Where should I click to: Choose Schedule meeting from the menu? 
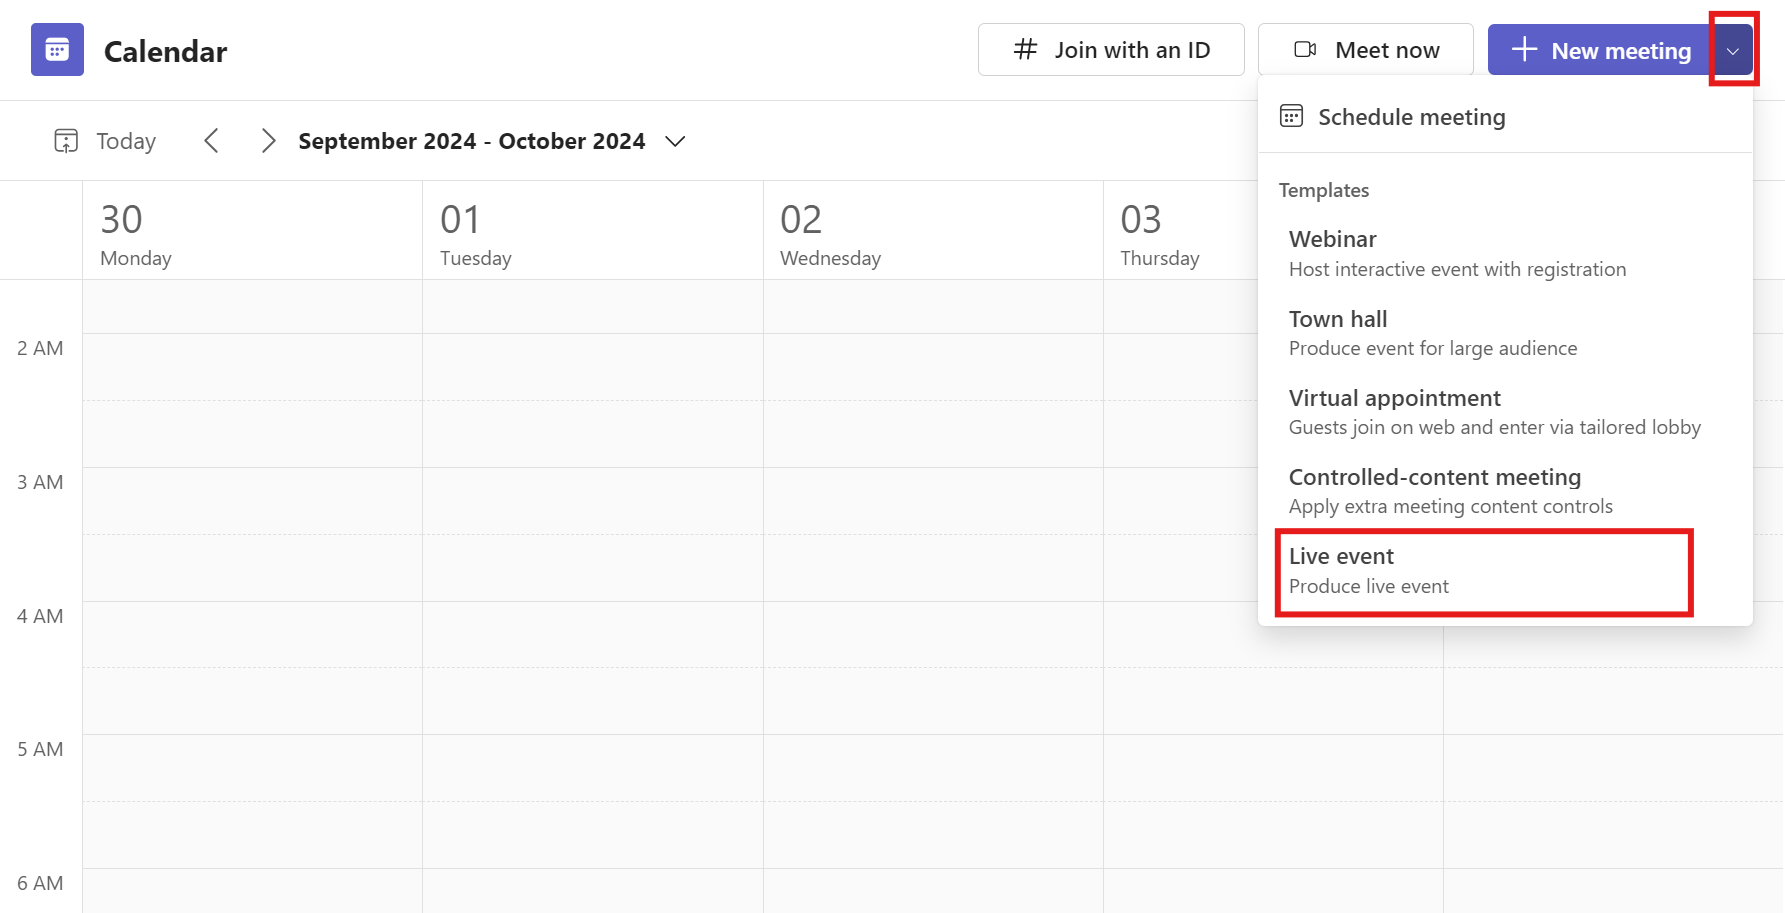[x=1505, y=117]
